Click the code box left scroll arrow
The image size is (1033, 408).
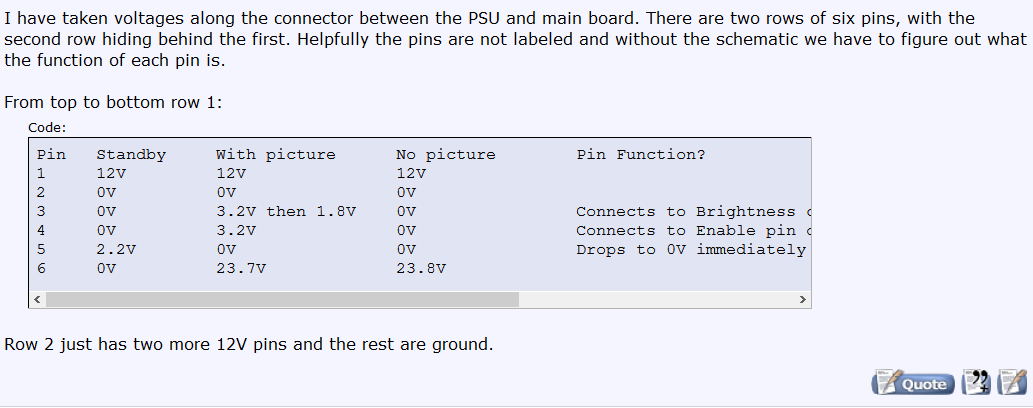coord(37,299)
